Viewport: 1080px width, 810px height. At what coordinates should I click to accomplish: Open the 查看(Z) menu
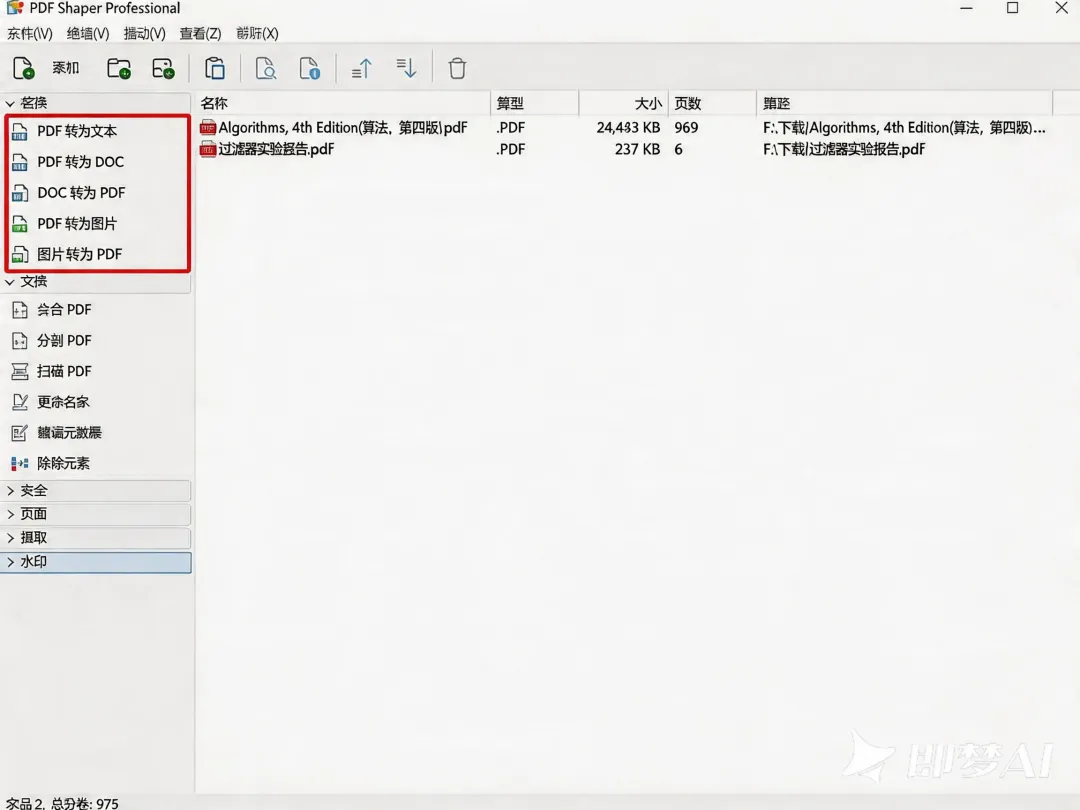click(200, 33)
